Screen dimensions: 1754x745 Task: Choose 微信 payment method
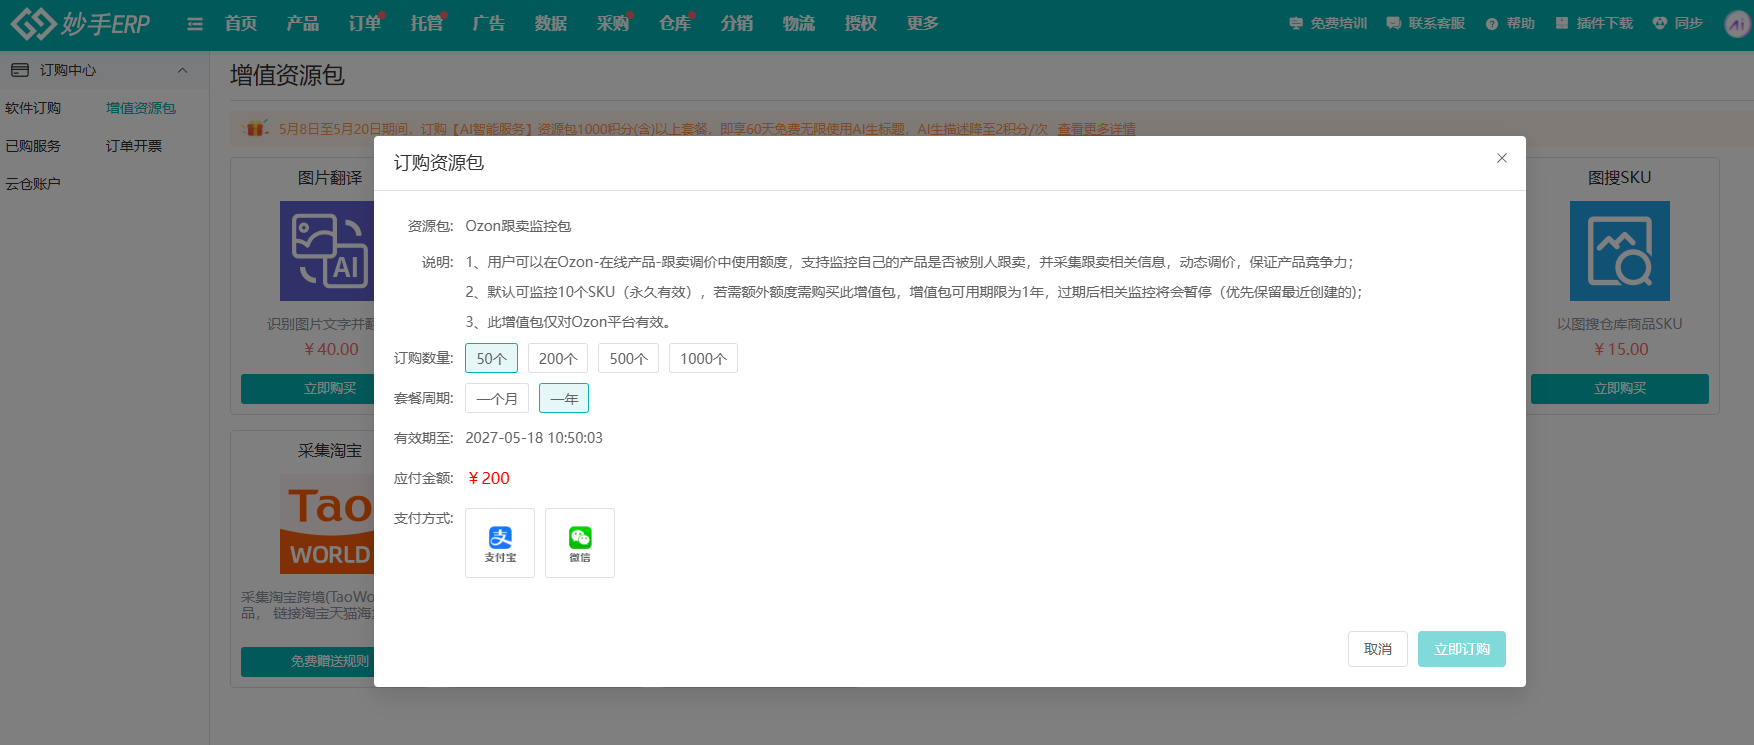tap(580, 543)
